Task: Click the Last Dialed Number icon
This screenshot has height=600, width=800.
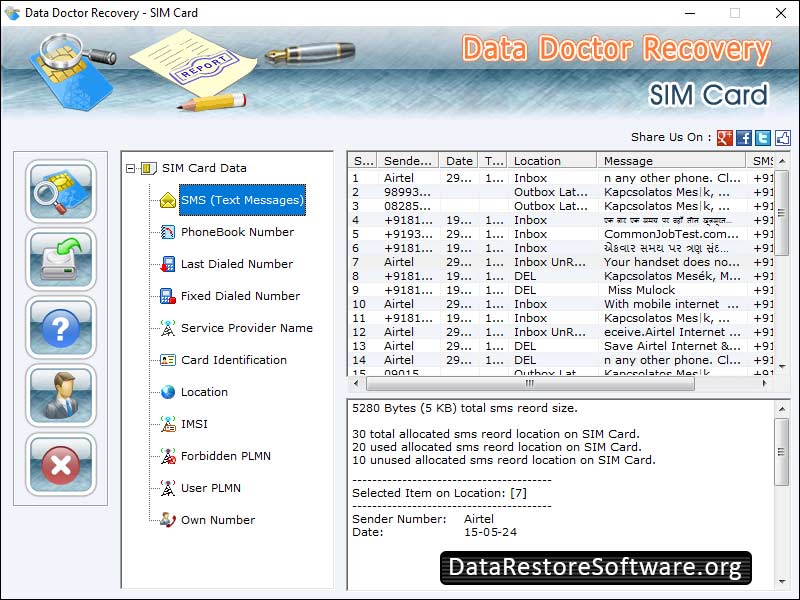Action: point(167,264)
